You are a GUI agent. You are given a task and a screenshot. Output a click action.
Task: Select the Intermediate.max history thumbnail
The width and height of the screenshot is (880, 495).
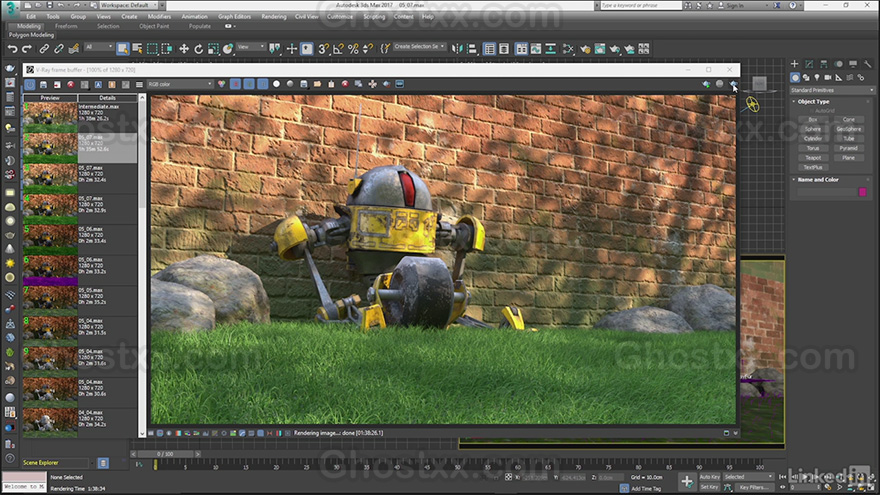click(x=50, y=117)
